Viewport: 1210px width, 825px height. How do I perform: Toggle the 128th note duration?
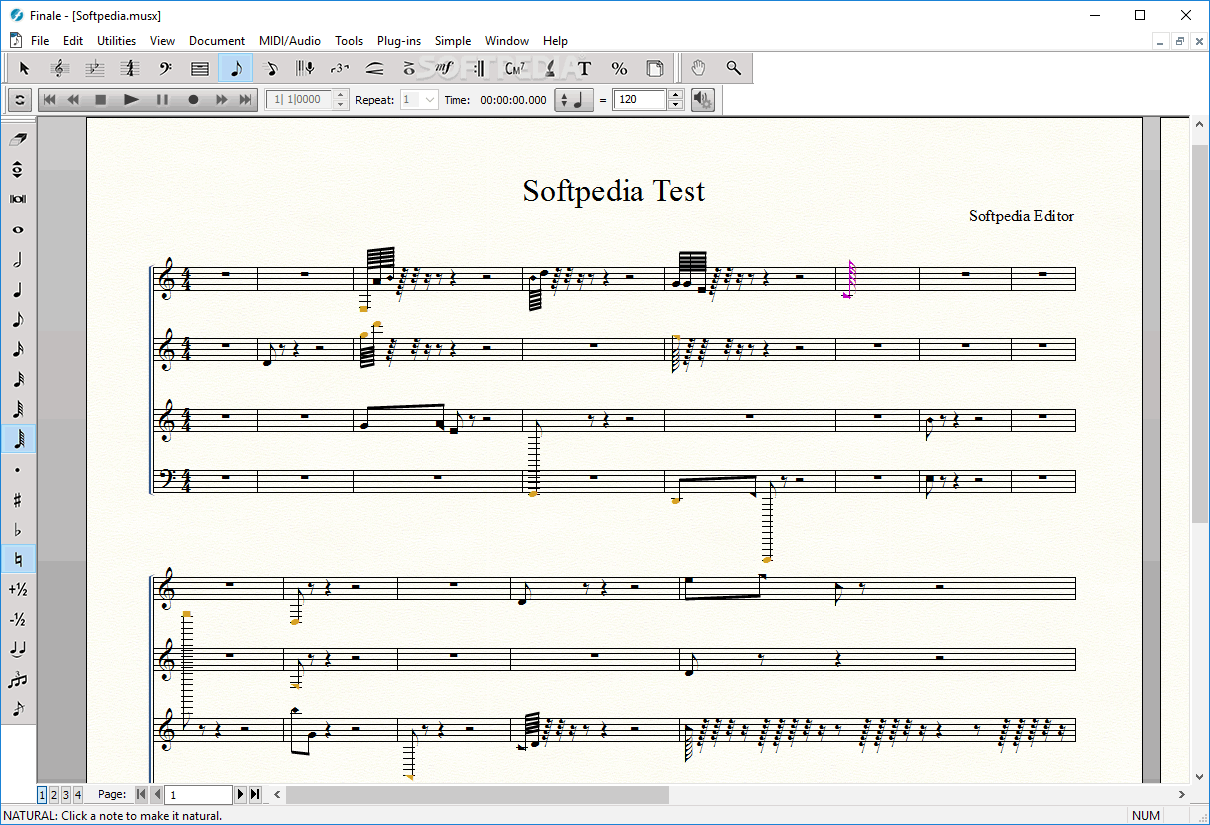[18, 439]
